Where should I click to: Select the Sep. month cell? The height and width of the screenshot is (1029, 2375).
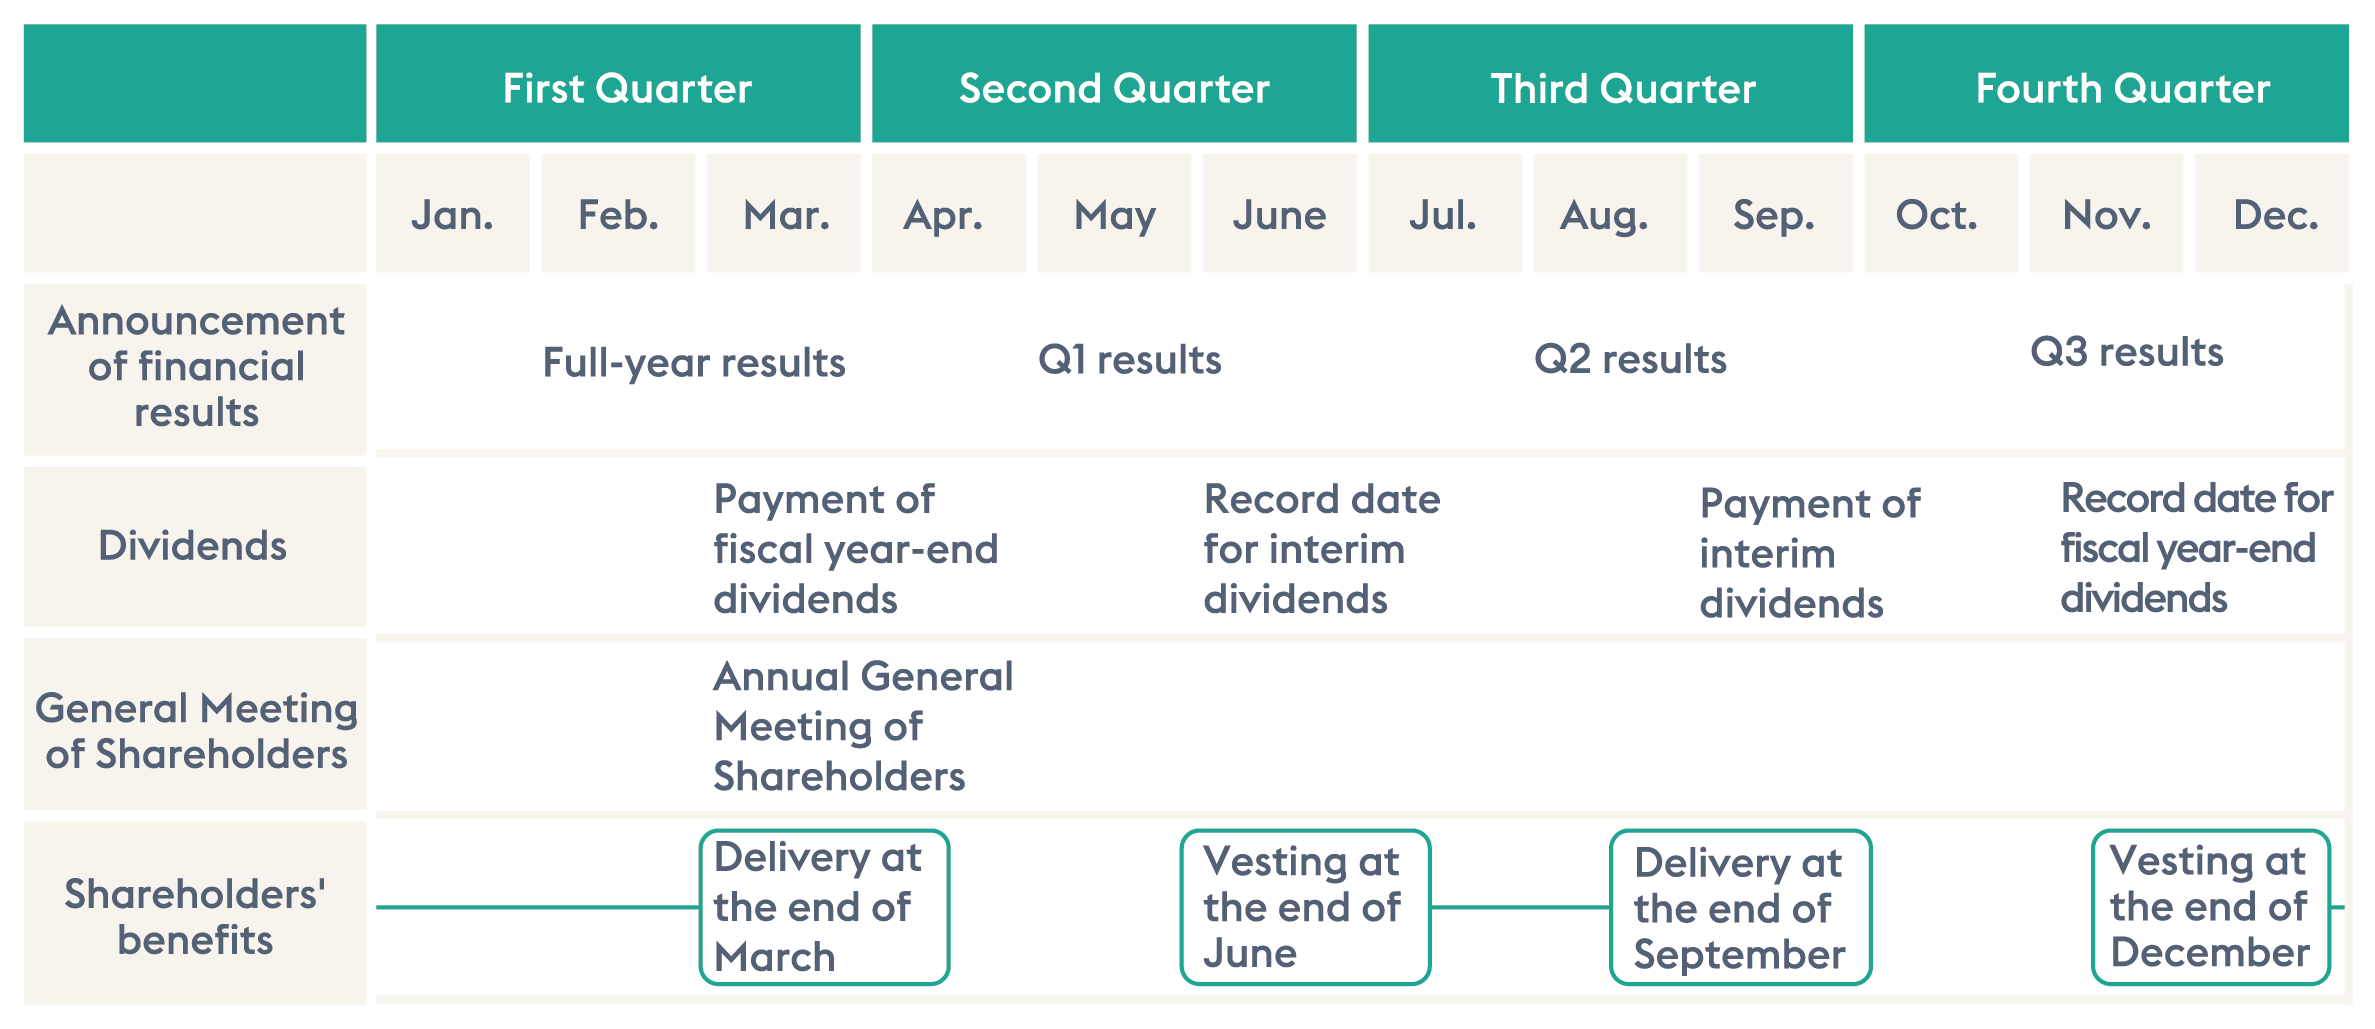[1776, 213]
